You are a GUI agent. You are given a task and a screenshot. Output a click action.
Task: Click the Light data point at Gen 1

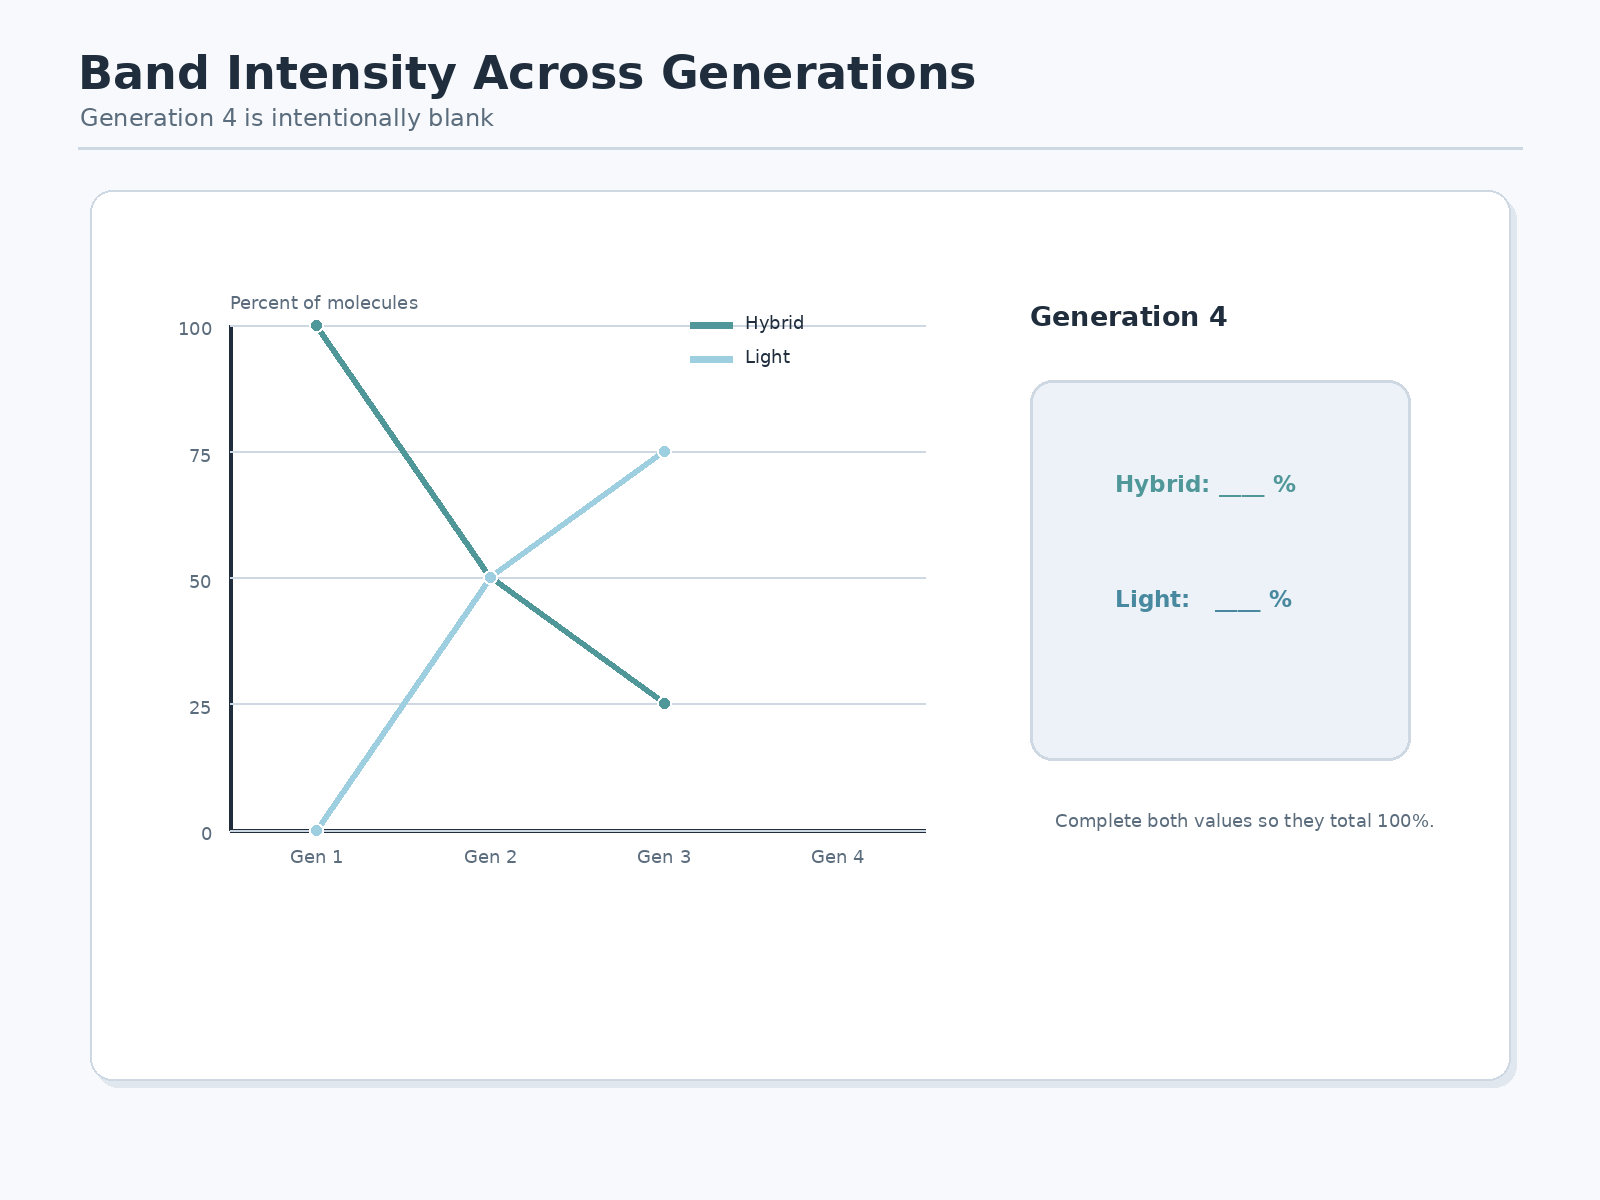click(316, 830)
